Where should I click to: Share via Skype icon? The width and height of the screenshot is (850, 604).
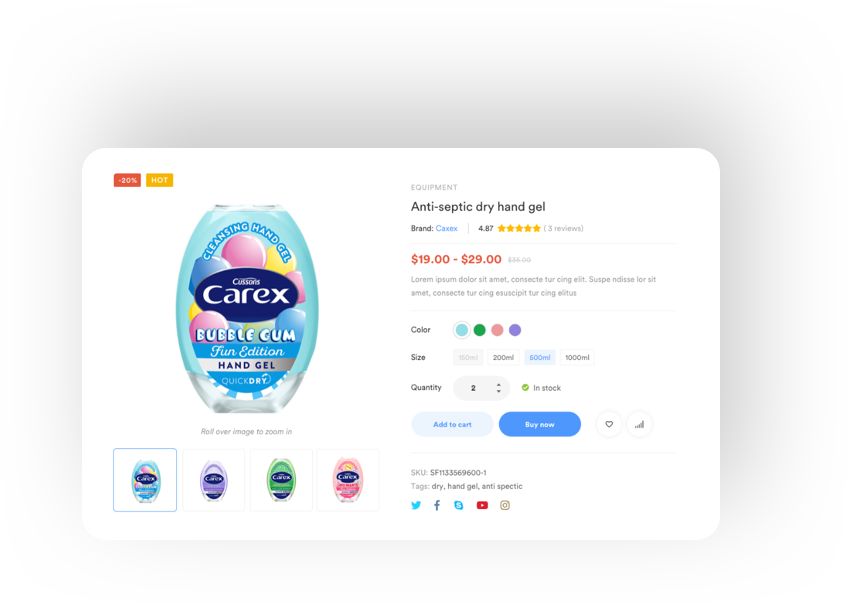[459, 505]
